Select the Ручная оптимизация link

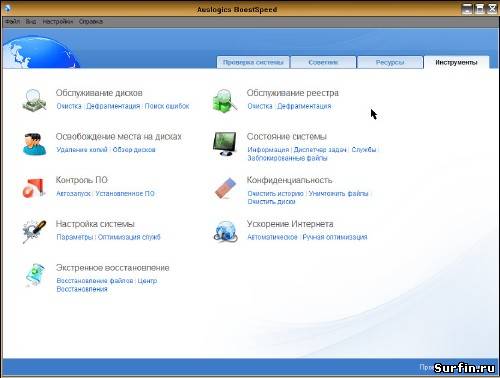[x=335, y=237]
